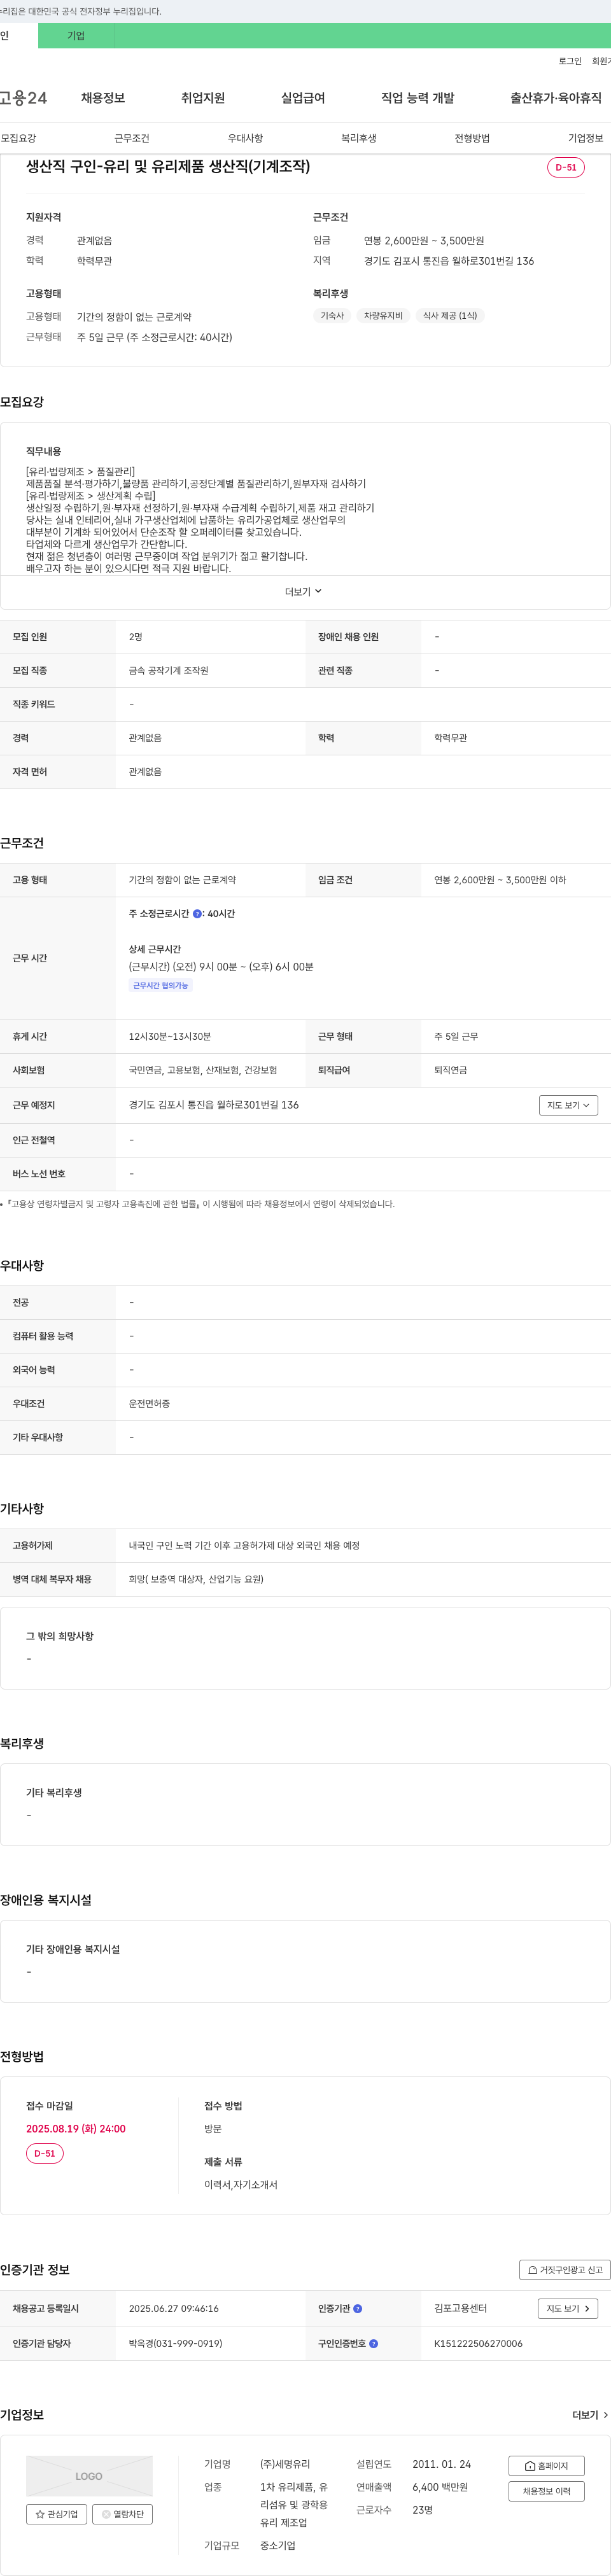The height and width of the screenshot is (2576, 611).
Task: Expand job description with 더보기
Action: click(x=303, y=592)
